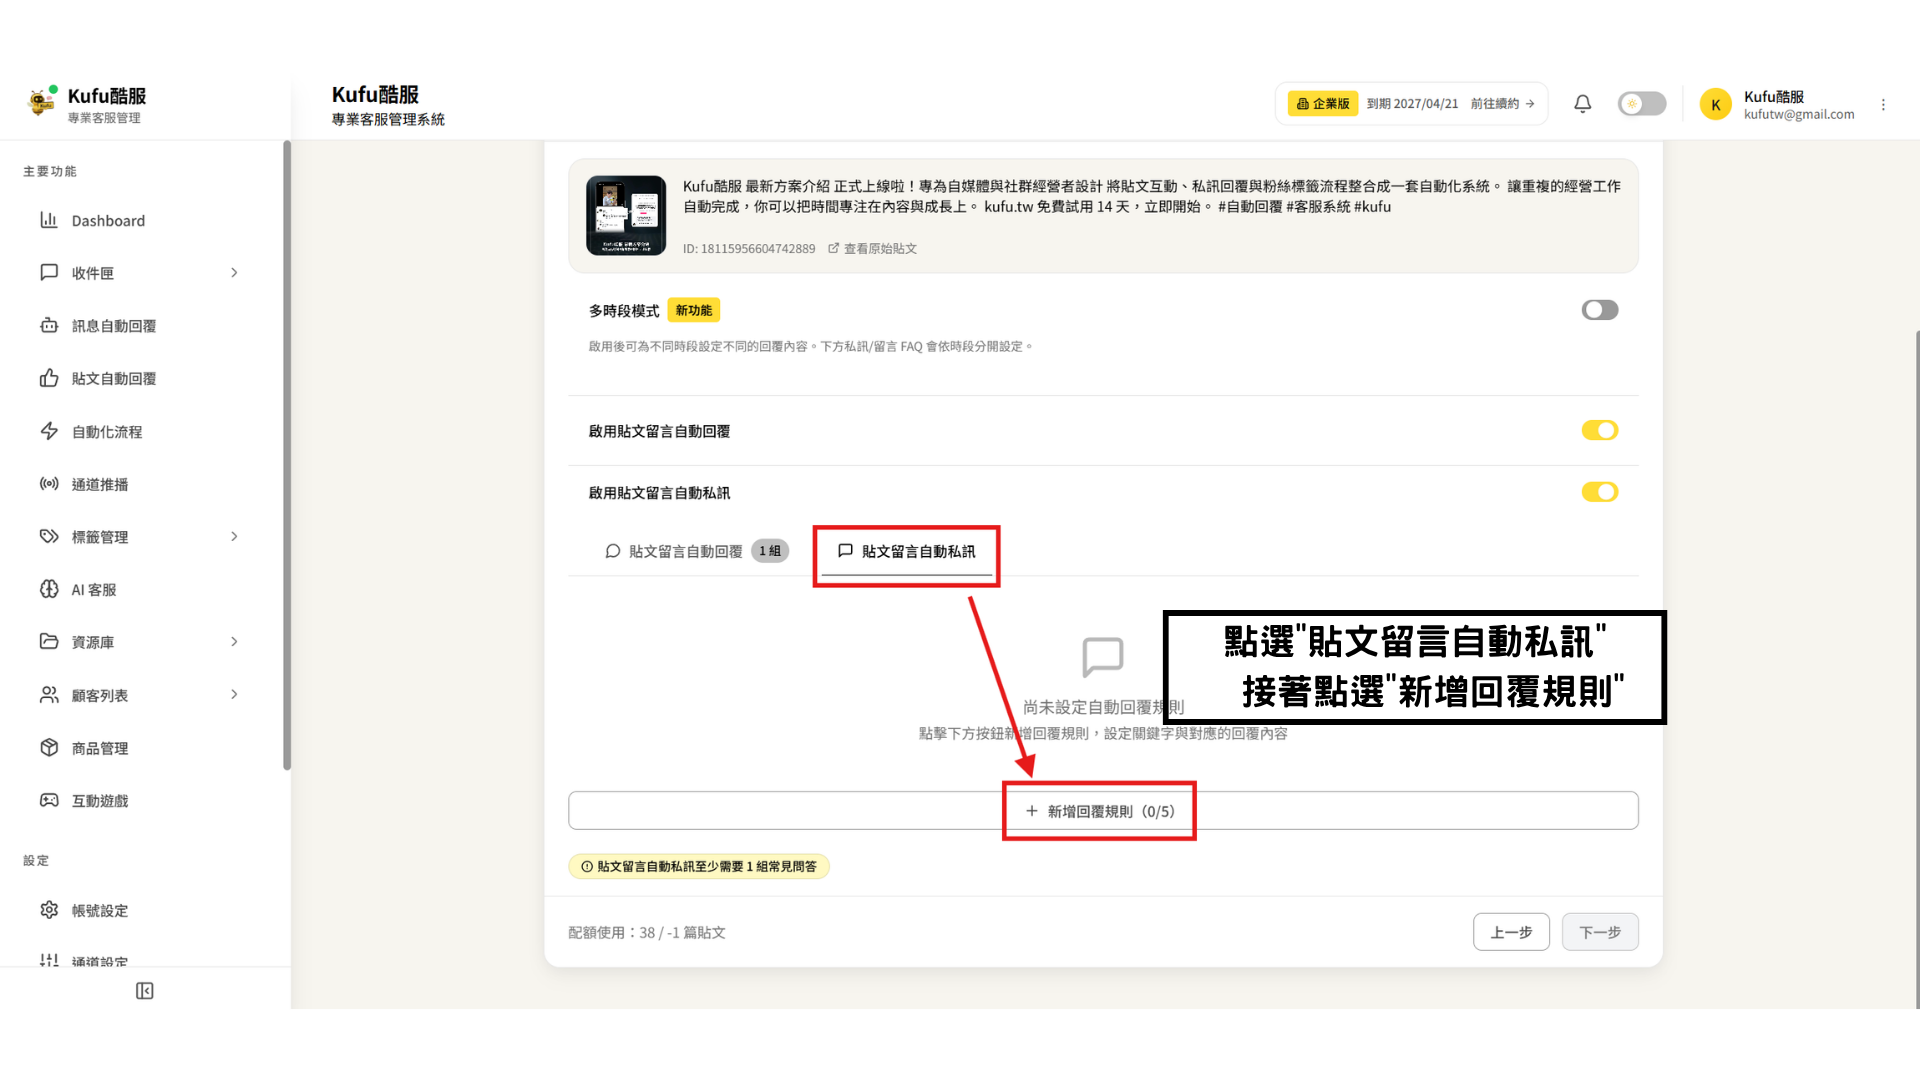Open 通道推播 broadcast icon
The image size is (1920, 1080).
click(x=49, y=484)
